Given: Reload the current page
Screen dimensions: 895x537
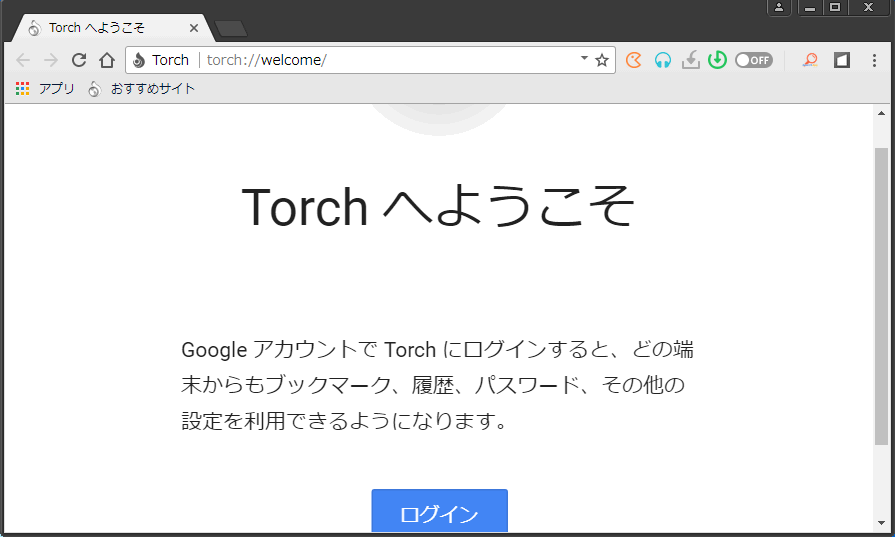Looking at the screenshot, I should click(79, 60).
